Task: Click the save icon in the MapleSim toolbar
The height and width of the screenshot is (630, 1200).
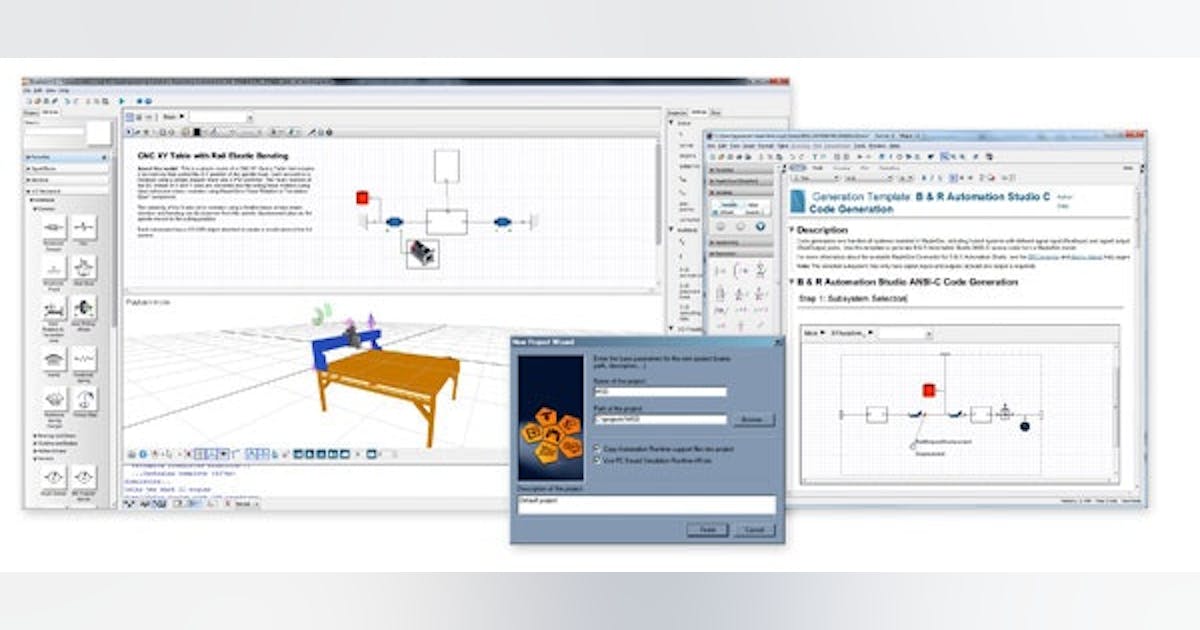Action: pos(46,100)
